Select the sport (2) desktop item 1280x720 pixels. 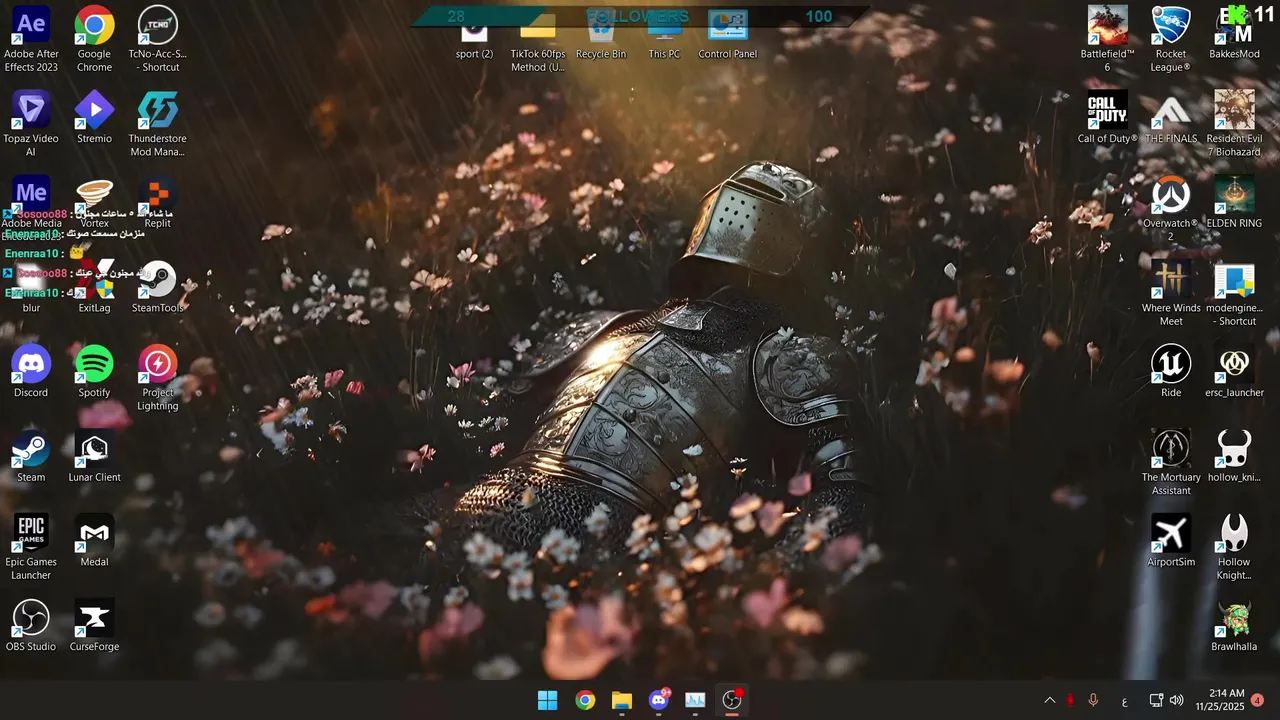tap(474, 36)
